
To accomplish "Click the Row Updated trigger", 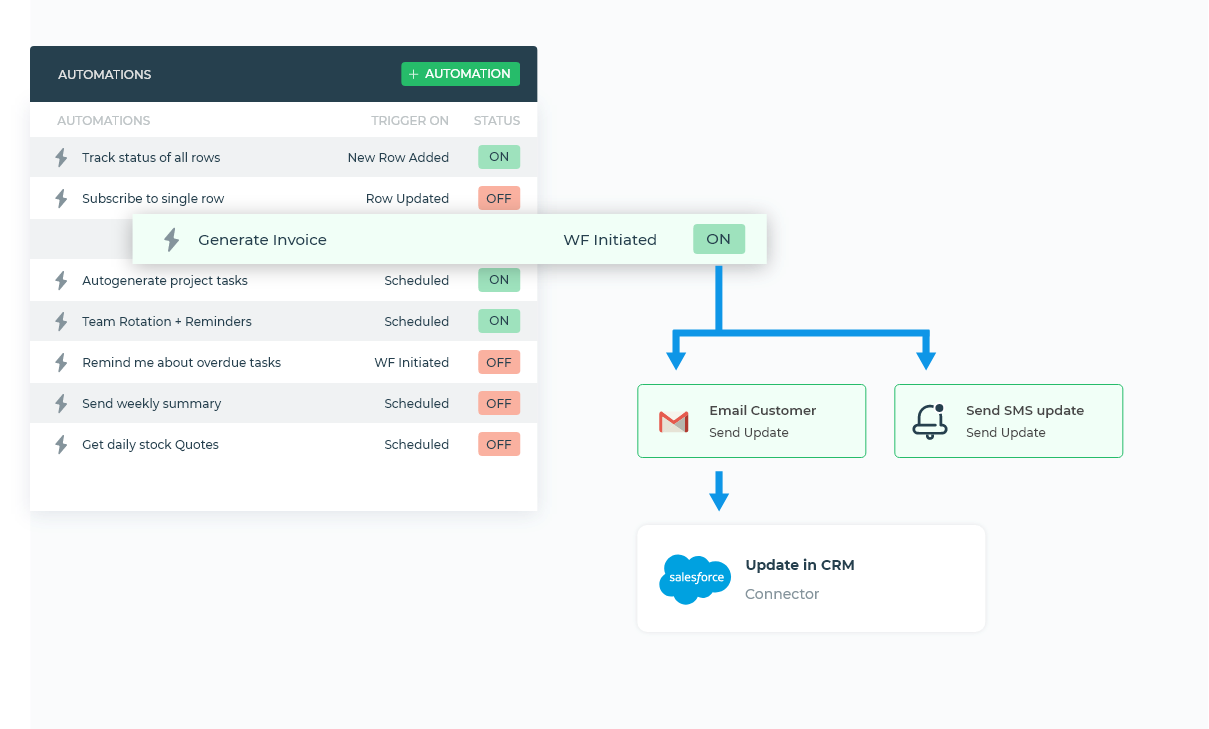I will tap(407, 198).
